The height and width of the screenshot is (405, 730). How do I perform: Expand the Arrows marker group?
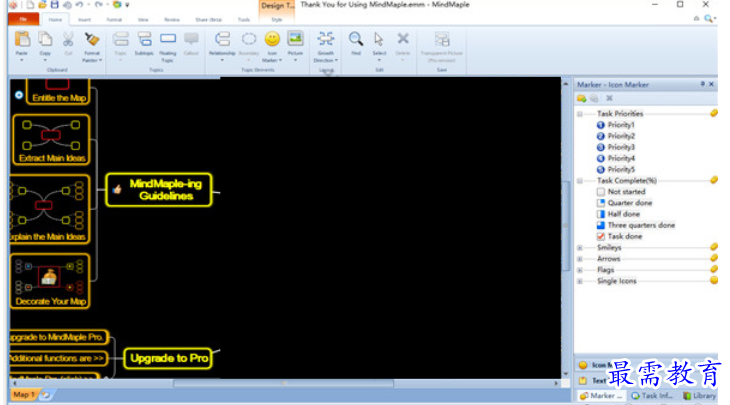coord(580,259)
